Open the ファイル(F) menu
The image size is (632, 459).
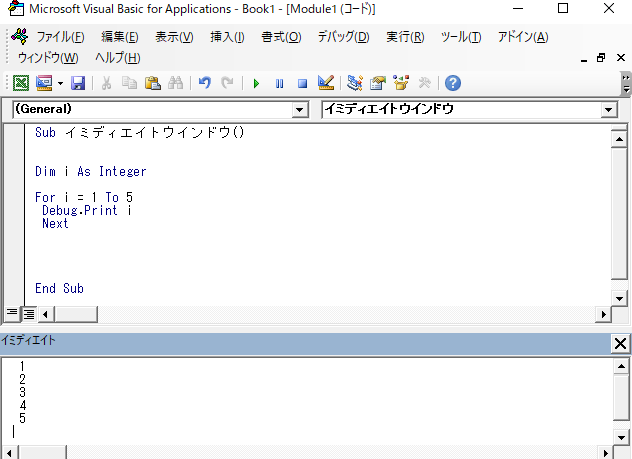(x=60, y=37)
